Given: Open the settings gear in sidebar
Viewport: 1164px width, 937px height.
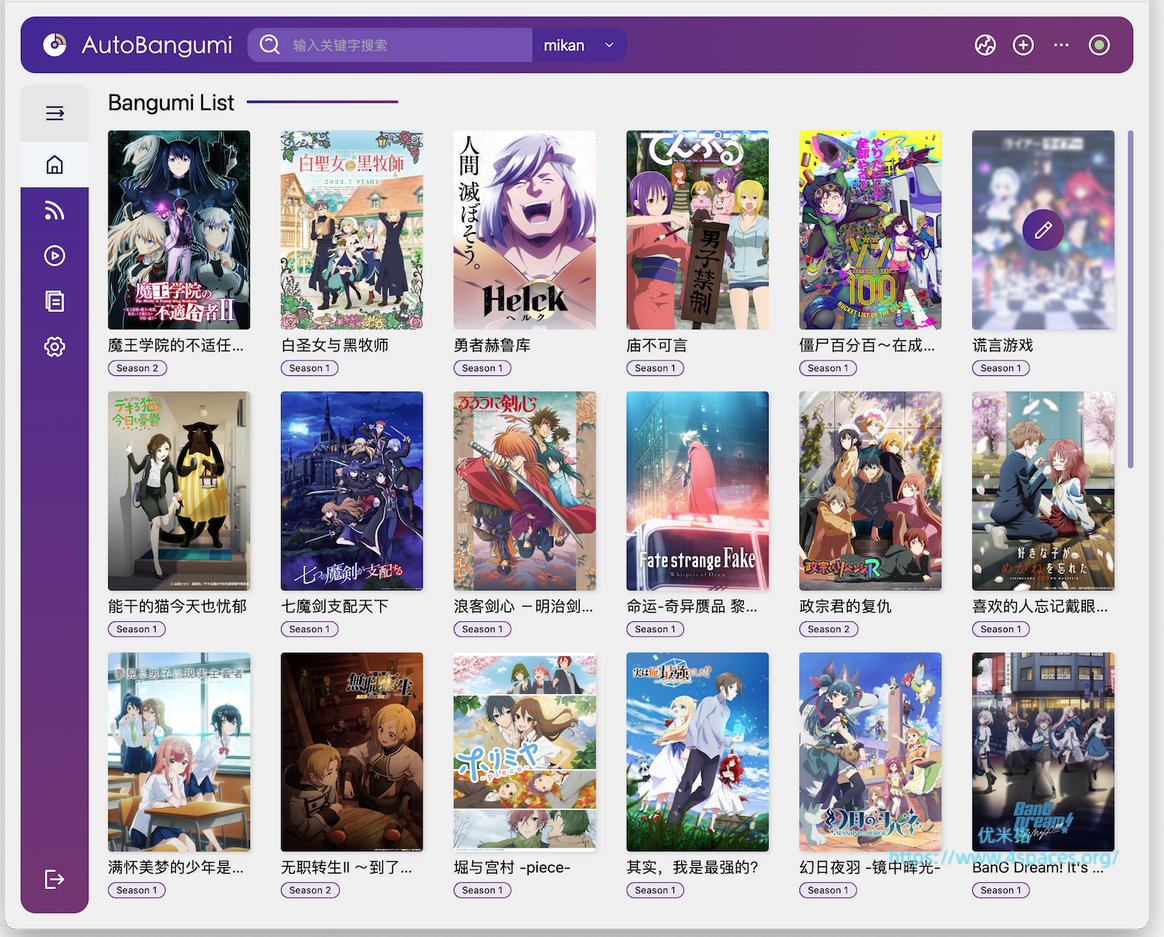Looking at the screenshot, I should pyautogui.click(x=55, y=347).
